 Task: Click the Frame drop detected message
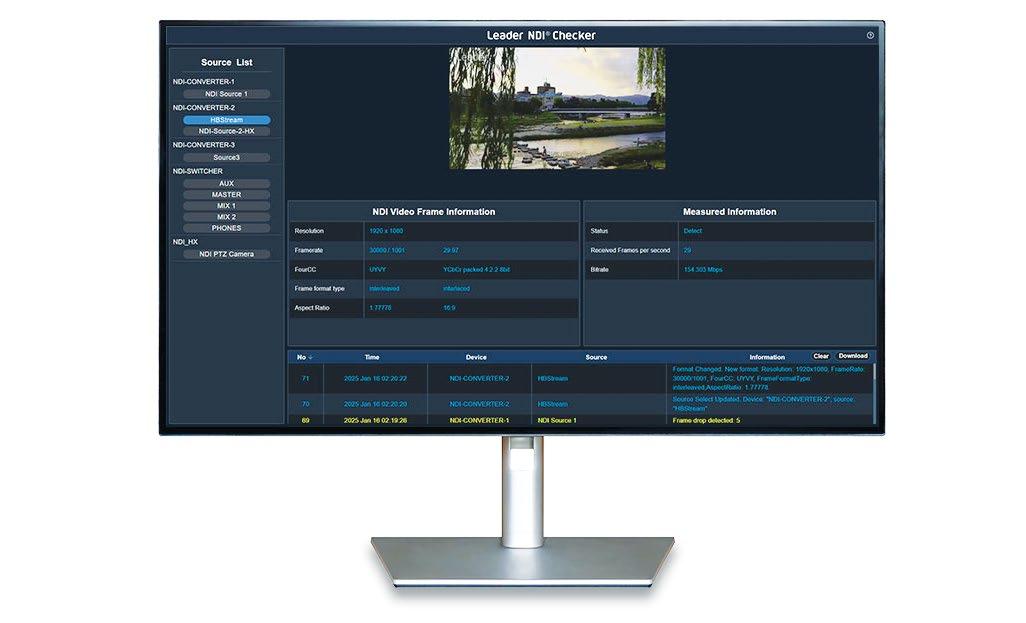click(x=706, y=421)
